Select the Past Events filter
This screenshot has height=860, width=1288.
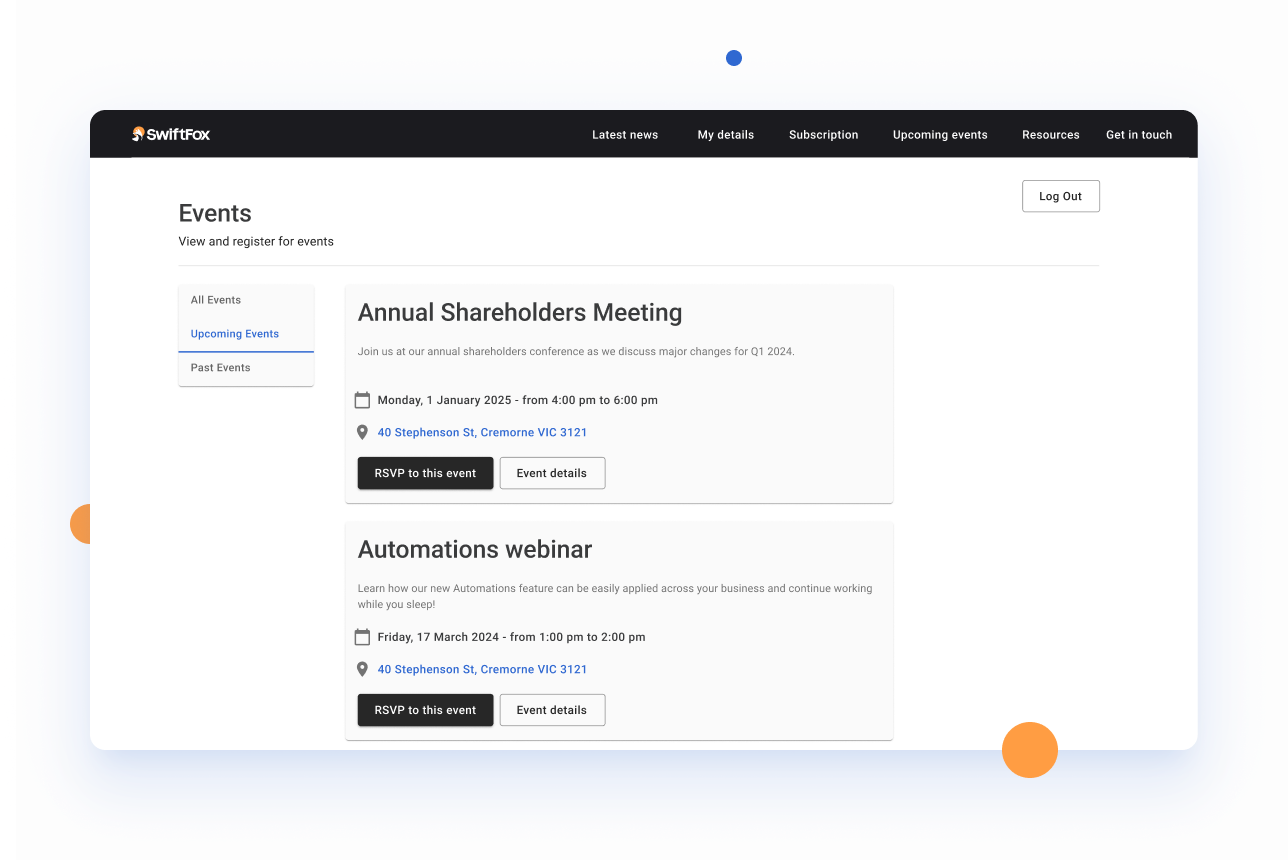click(220, 367)
